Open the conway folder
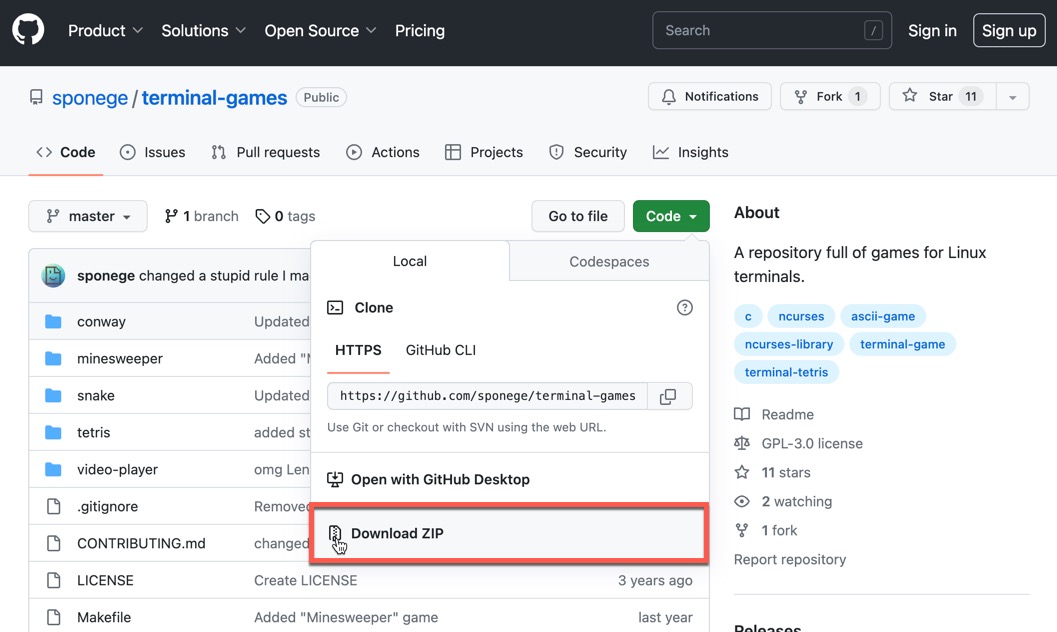Viewport: 1057px width, 632px height. coord(101,321)
